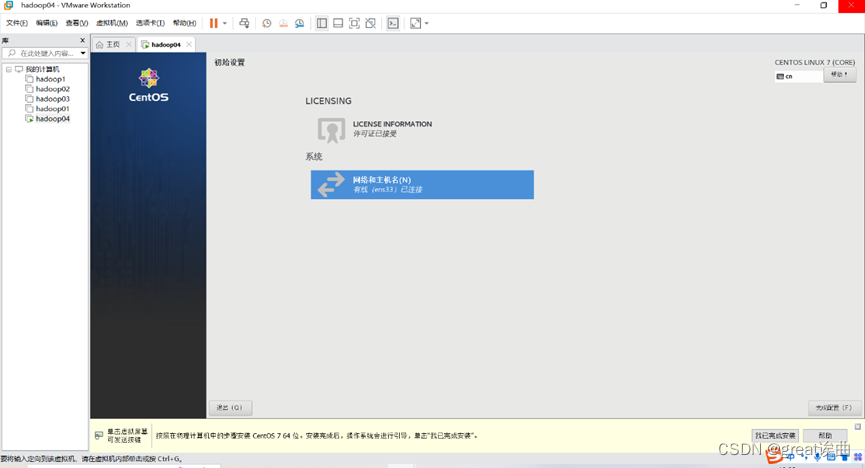Select hadoop03 in the library tree

pos(52,99)
